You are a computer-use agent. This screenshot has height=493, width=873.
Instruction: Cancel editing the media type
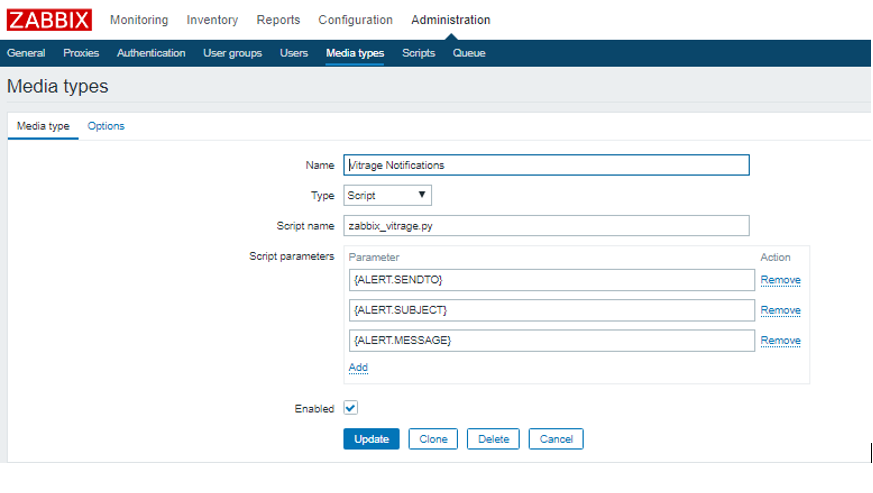click(556, 439)
